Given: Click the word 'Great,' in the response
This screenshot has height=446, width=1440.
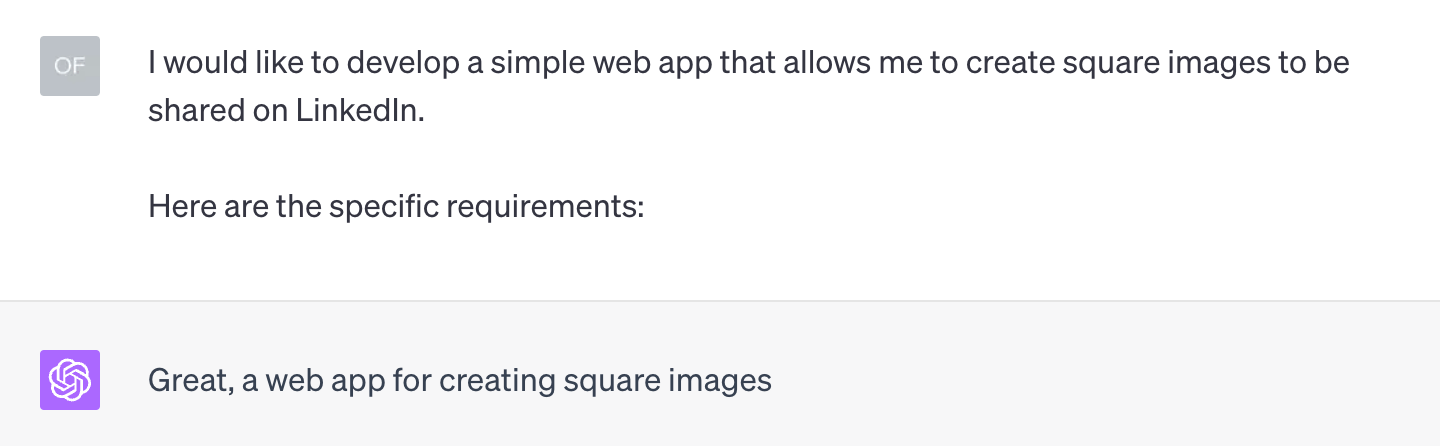Looking at the screenshot, I should [x=190, y=381].
